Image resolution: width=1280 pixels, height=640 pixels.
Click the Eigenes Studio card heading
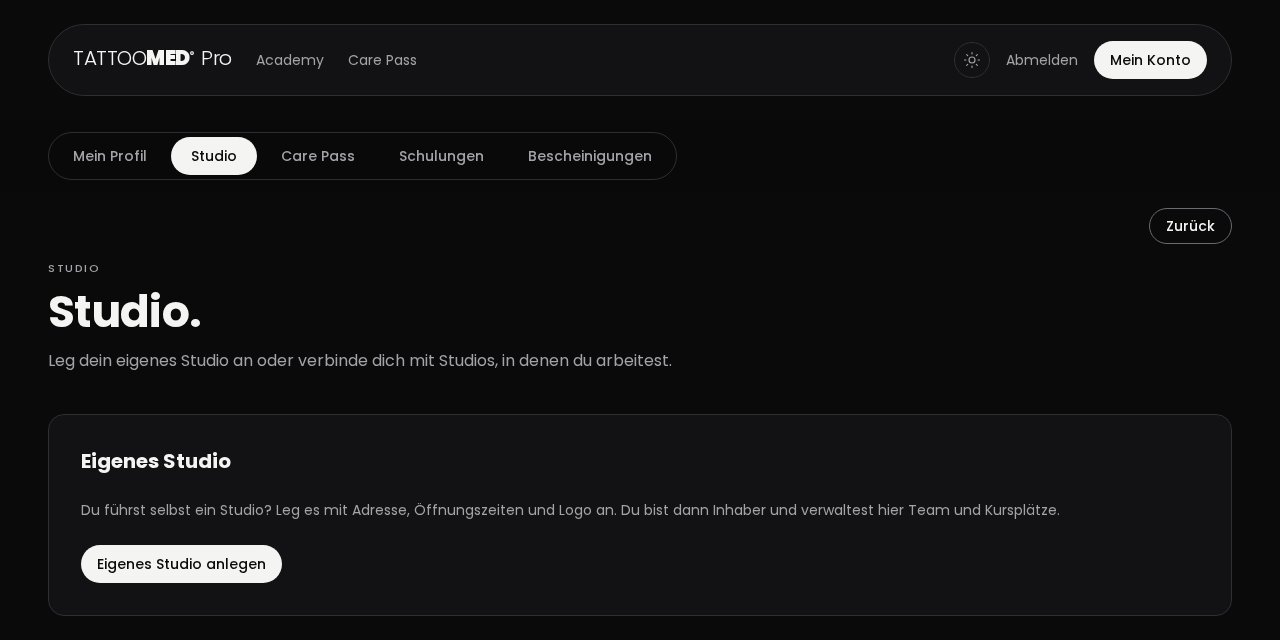pyautogui.click(x=156, y=461)
